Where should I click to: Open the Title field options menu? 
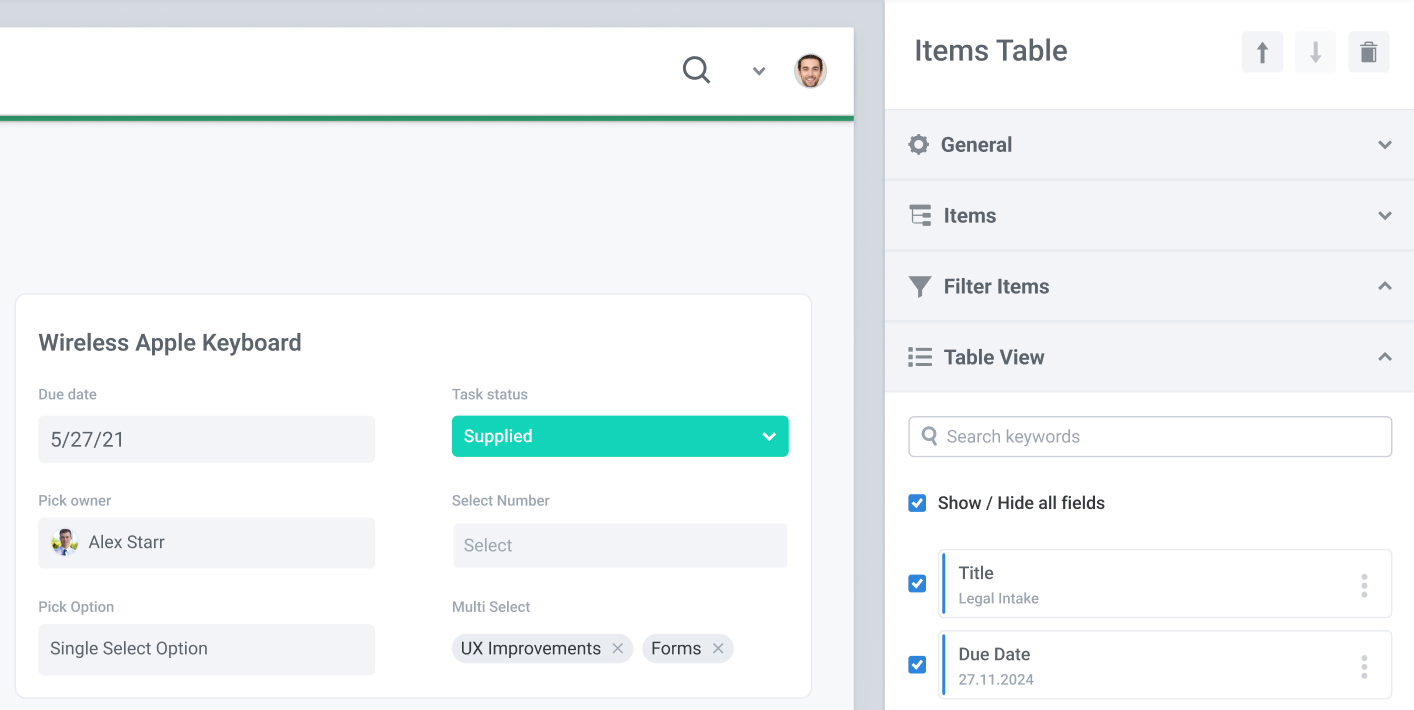click(1363, 583)
